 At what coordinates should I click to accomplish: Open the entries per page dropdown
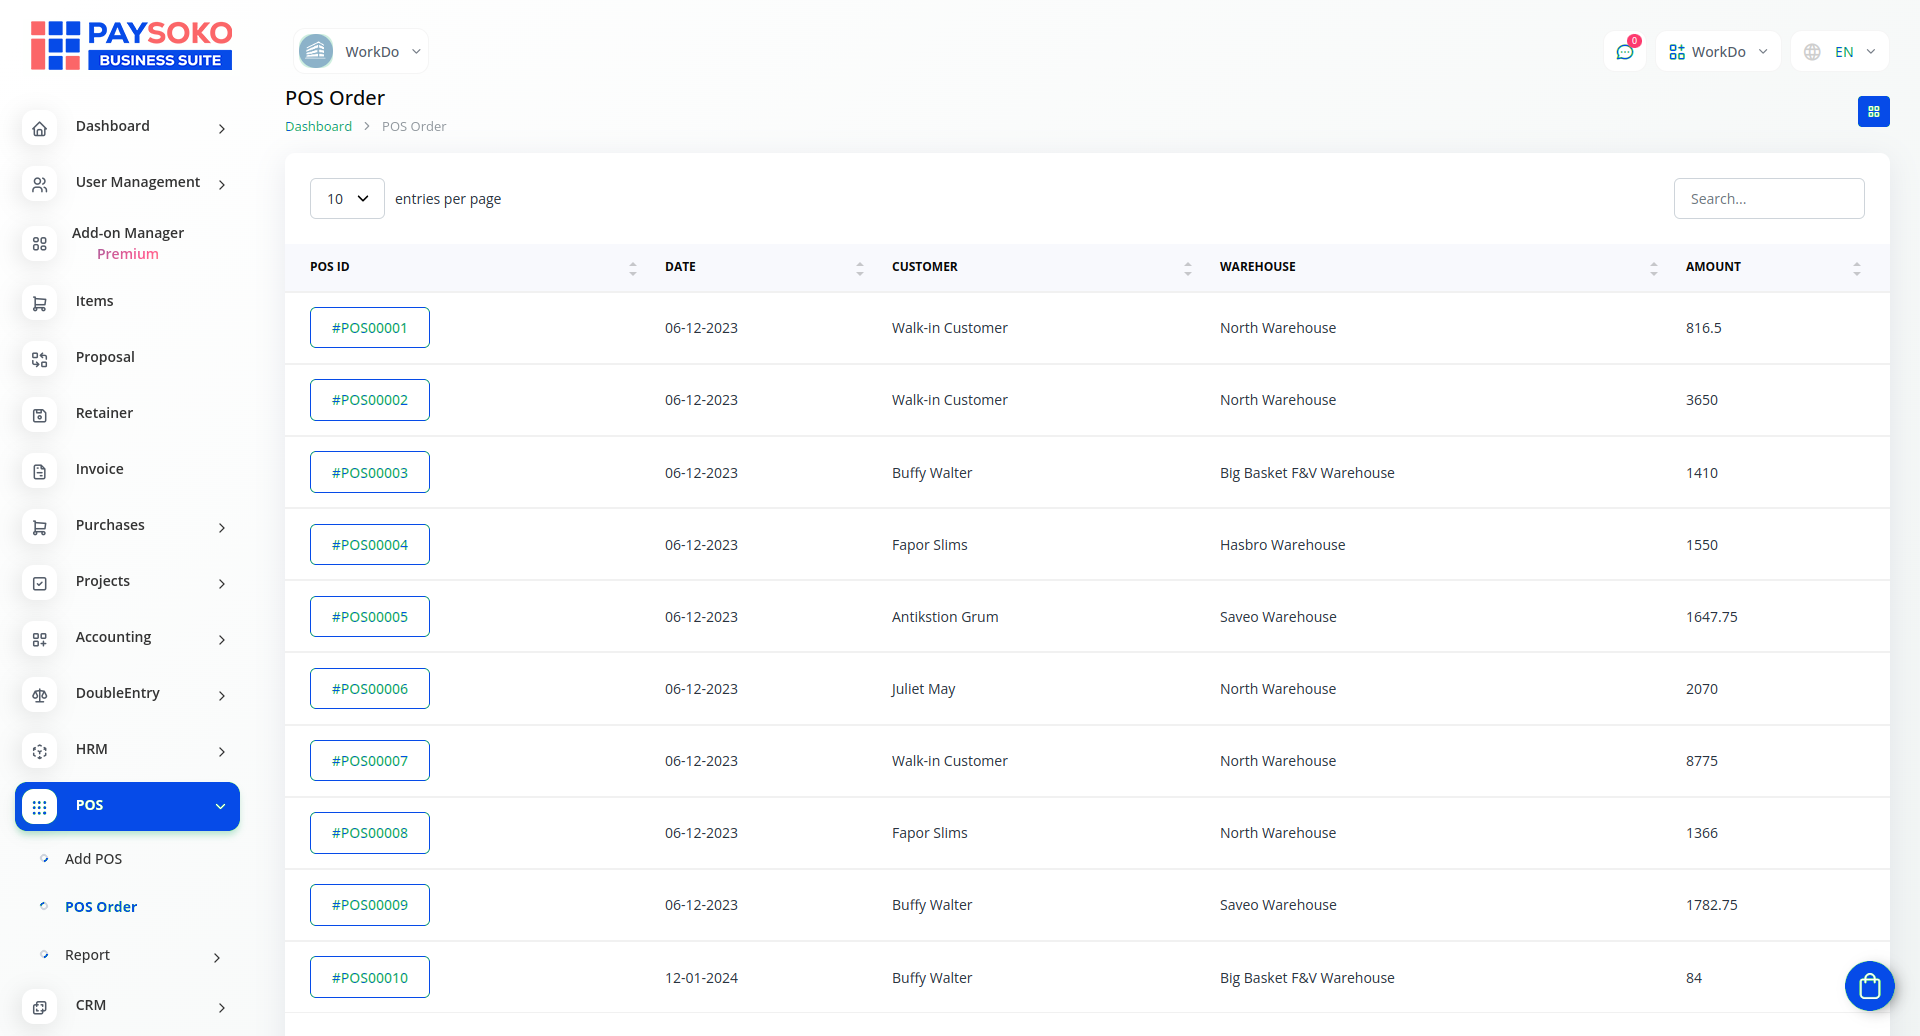coord(347,199)
